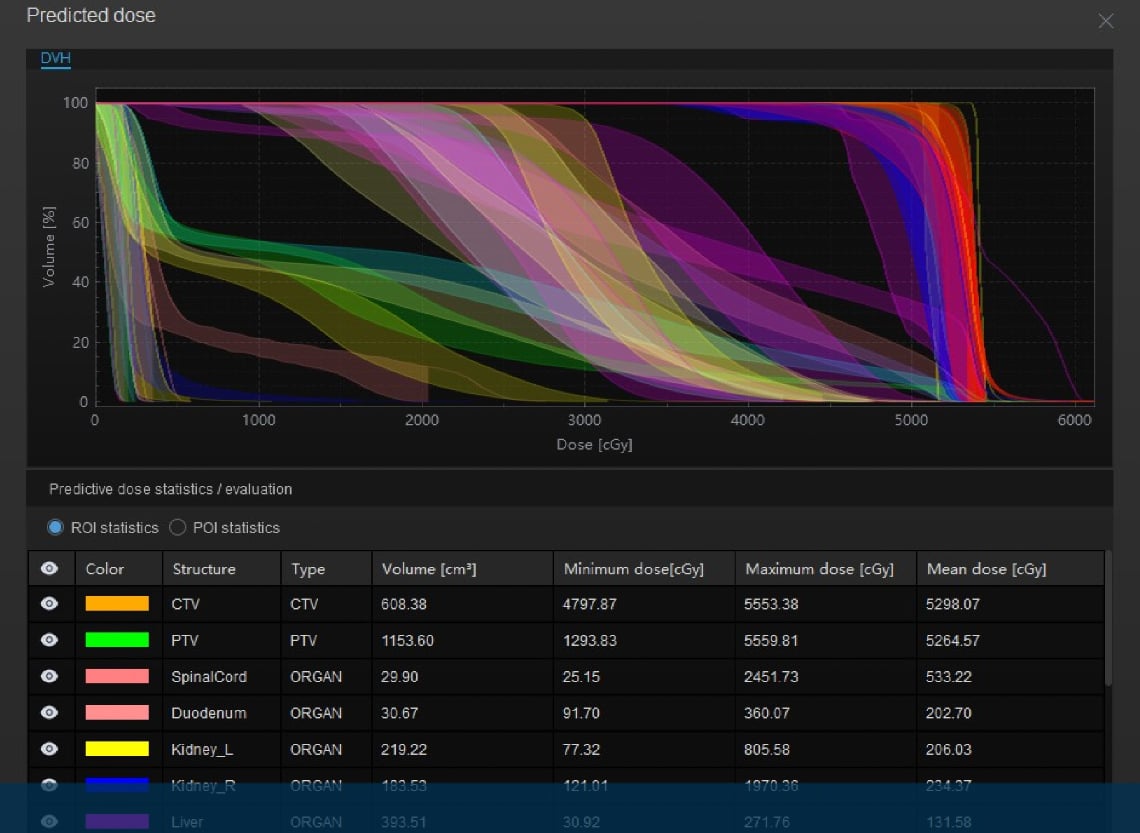Click SpinalCord minimum dose 25.15

[x=581, y=677]
